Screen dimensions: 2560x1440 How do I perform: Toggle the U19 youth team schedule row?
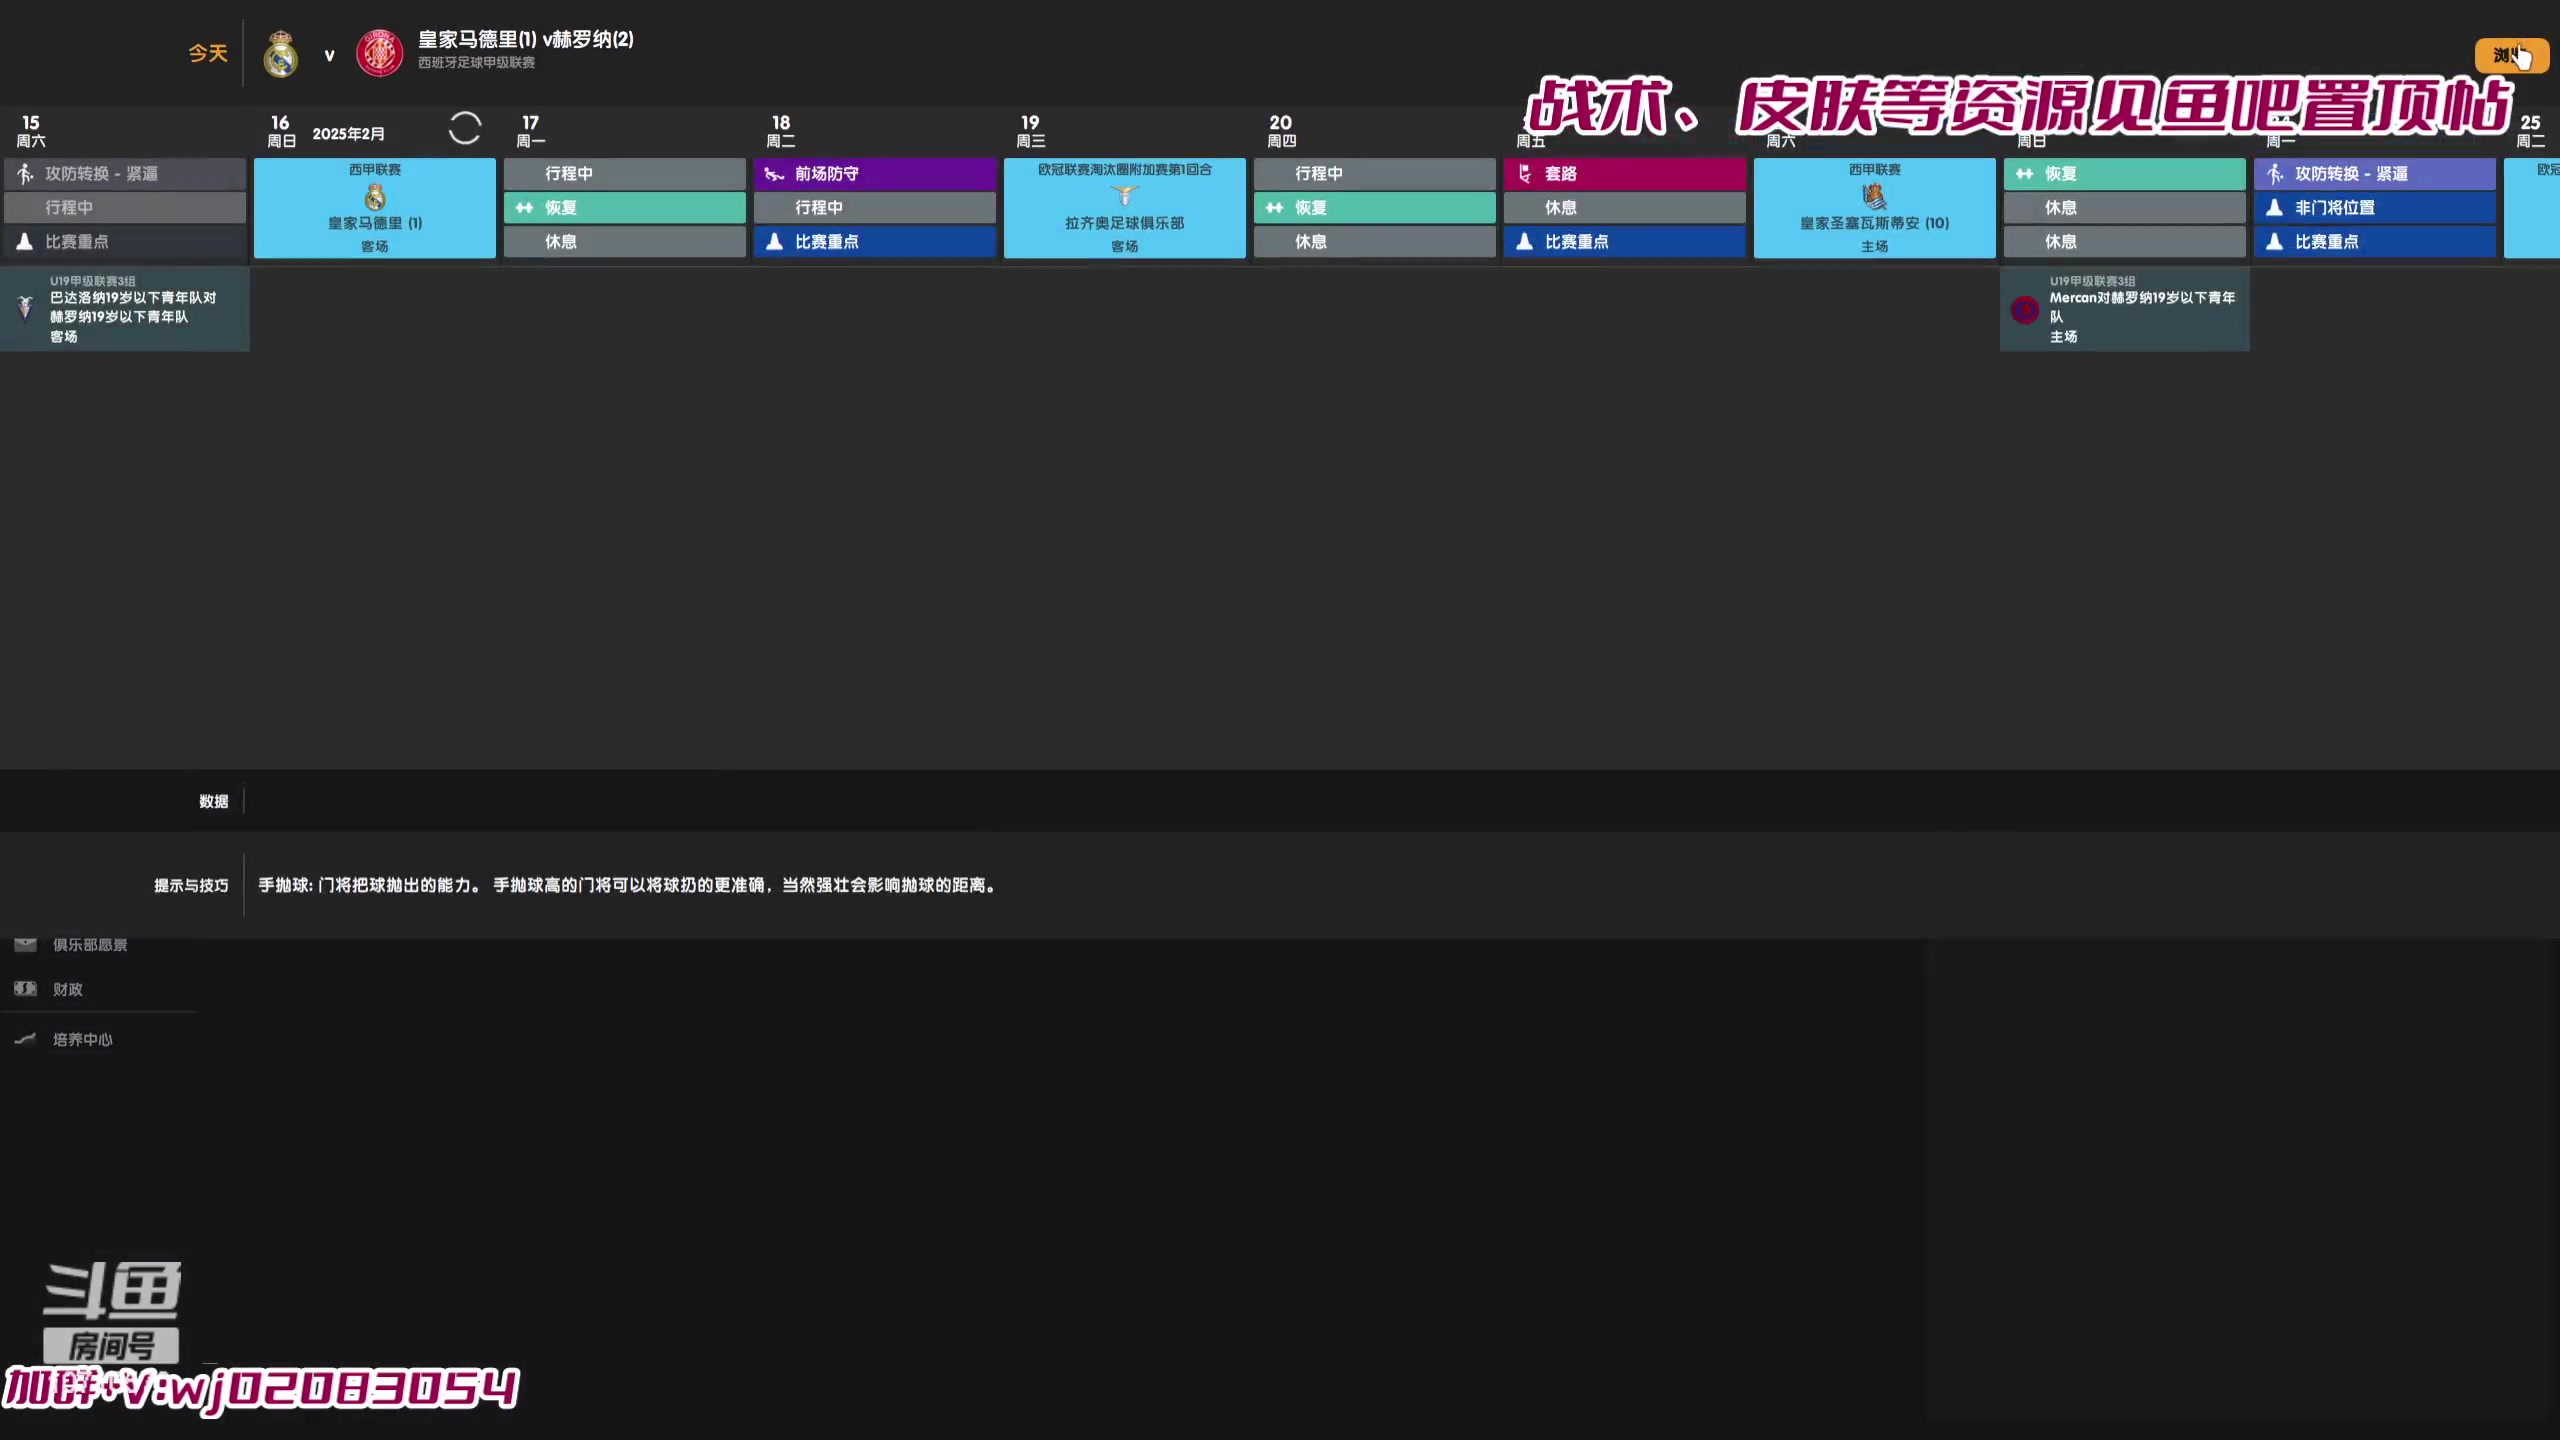[23, 308]
